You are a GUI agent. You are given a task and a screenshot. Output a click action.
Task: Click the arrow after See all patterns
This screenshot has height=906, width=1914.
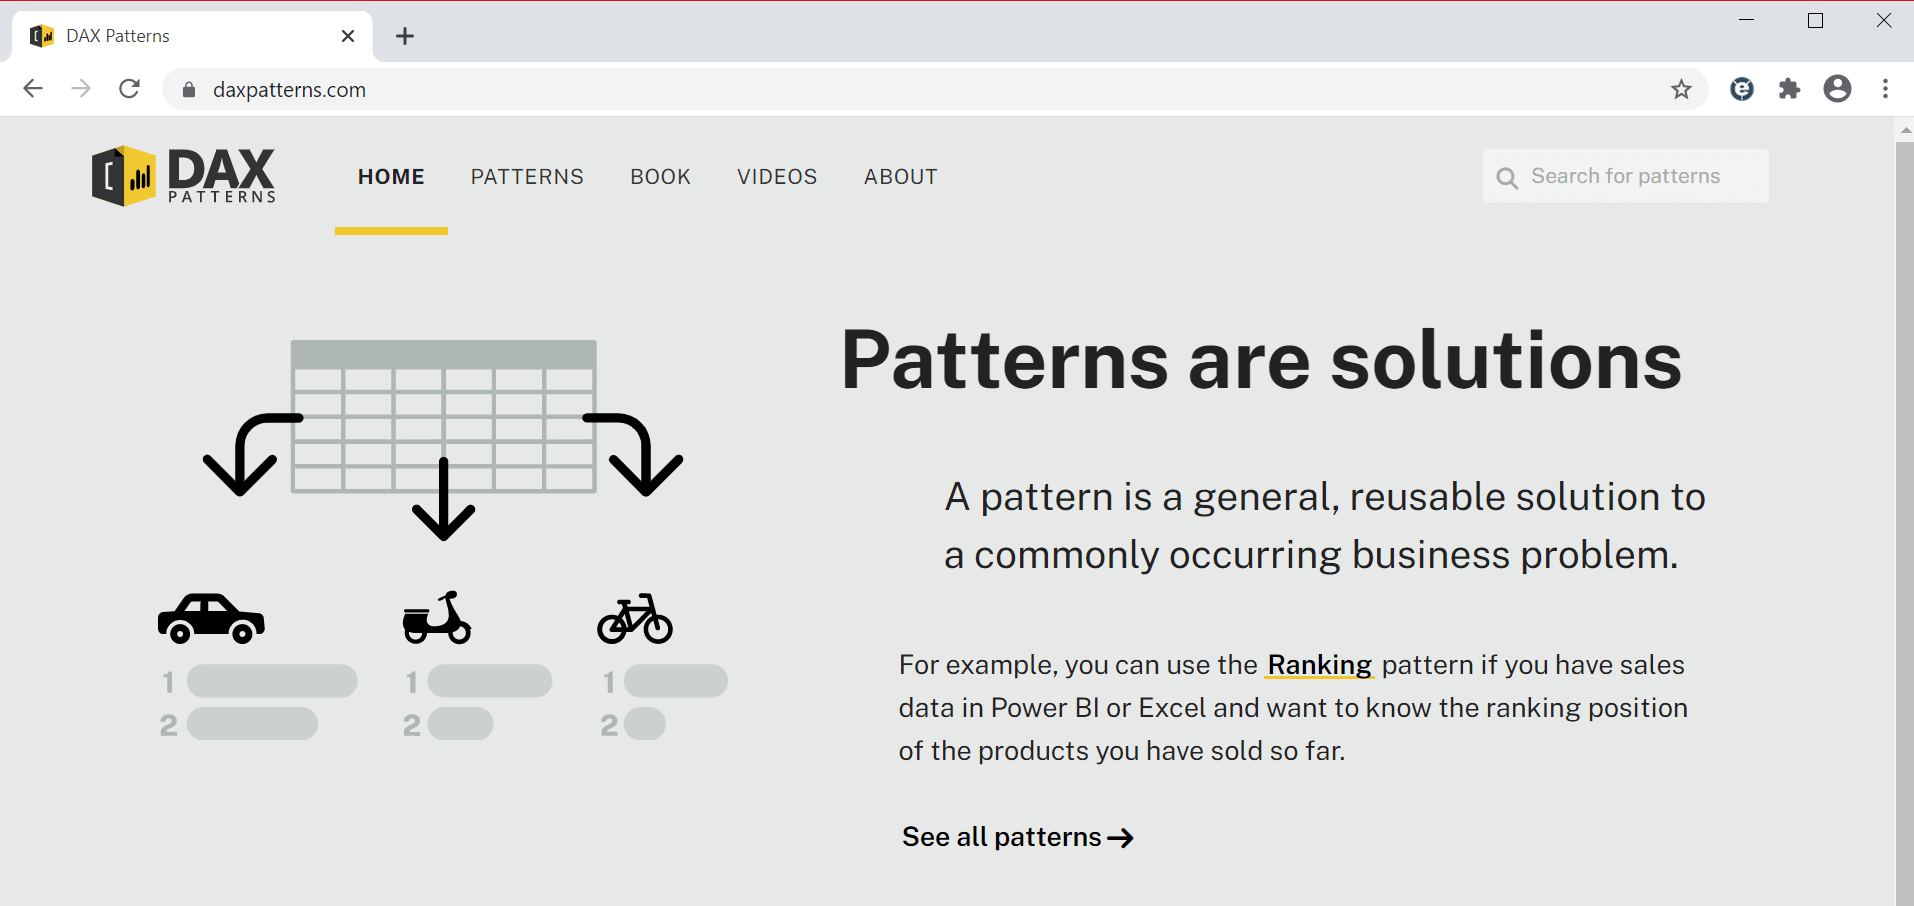tap(1121, 838)
